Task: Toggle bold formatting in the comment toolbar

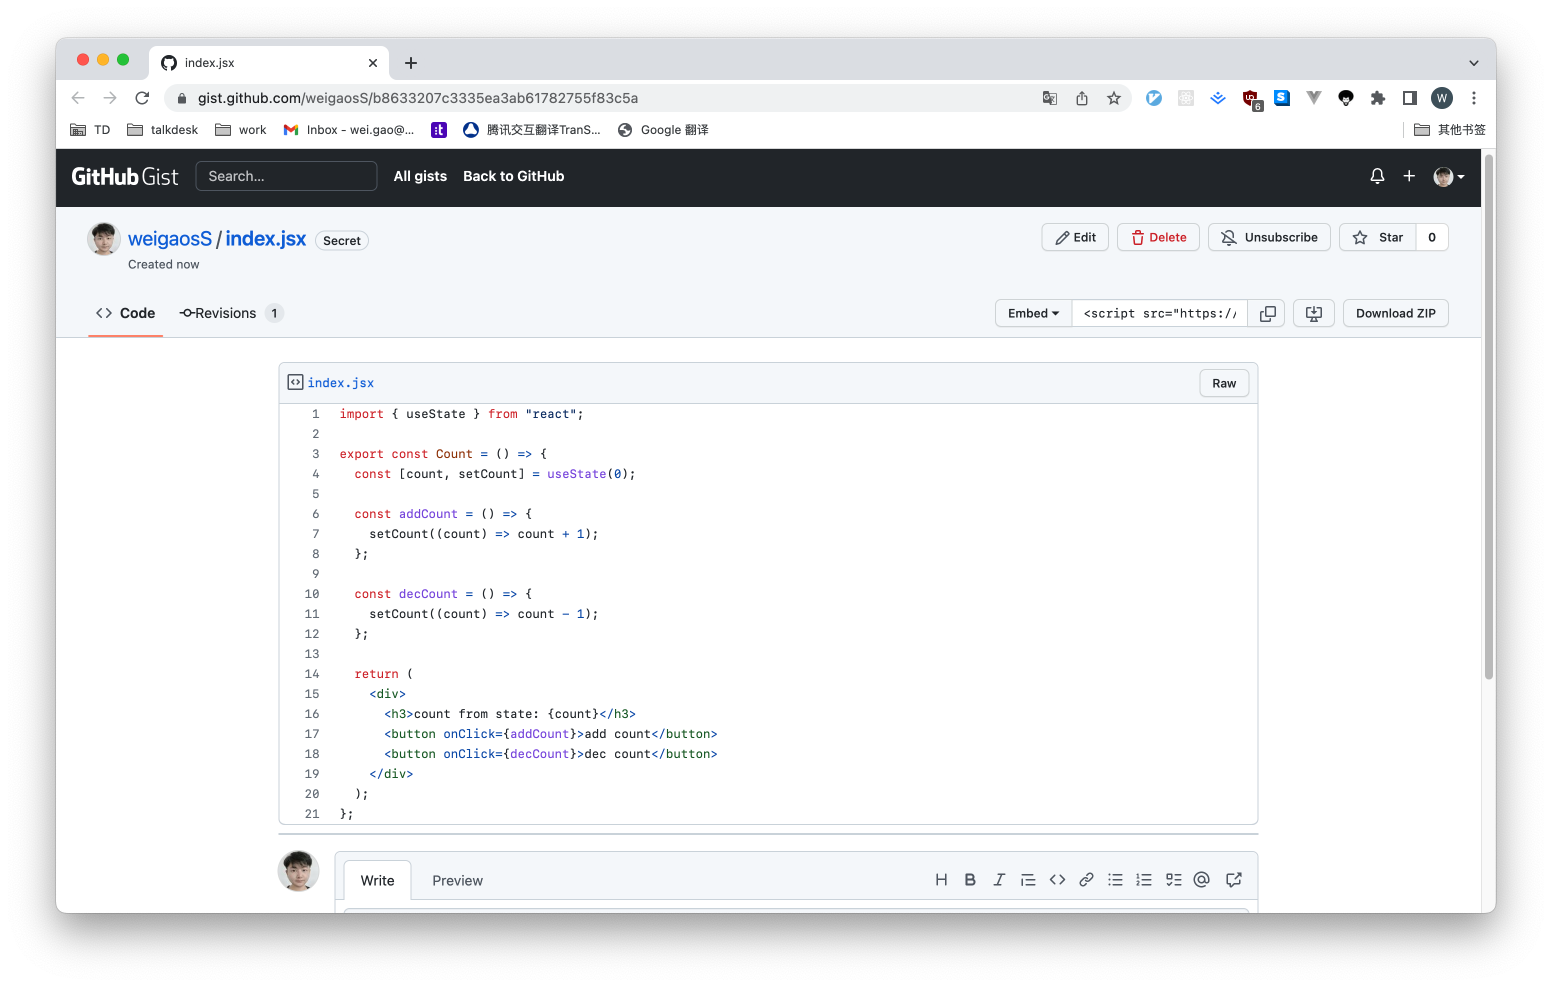Action: tap(970, 879)
